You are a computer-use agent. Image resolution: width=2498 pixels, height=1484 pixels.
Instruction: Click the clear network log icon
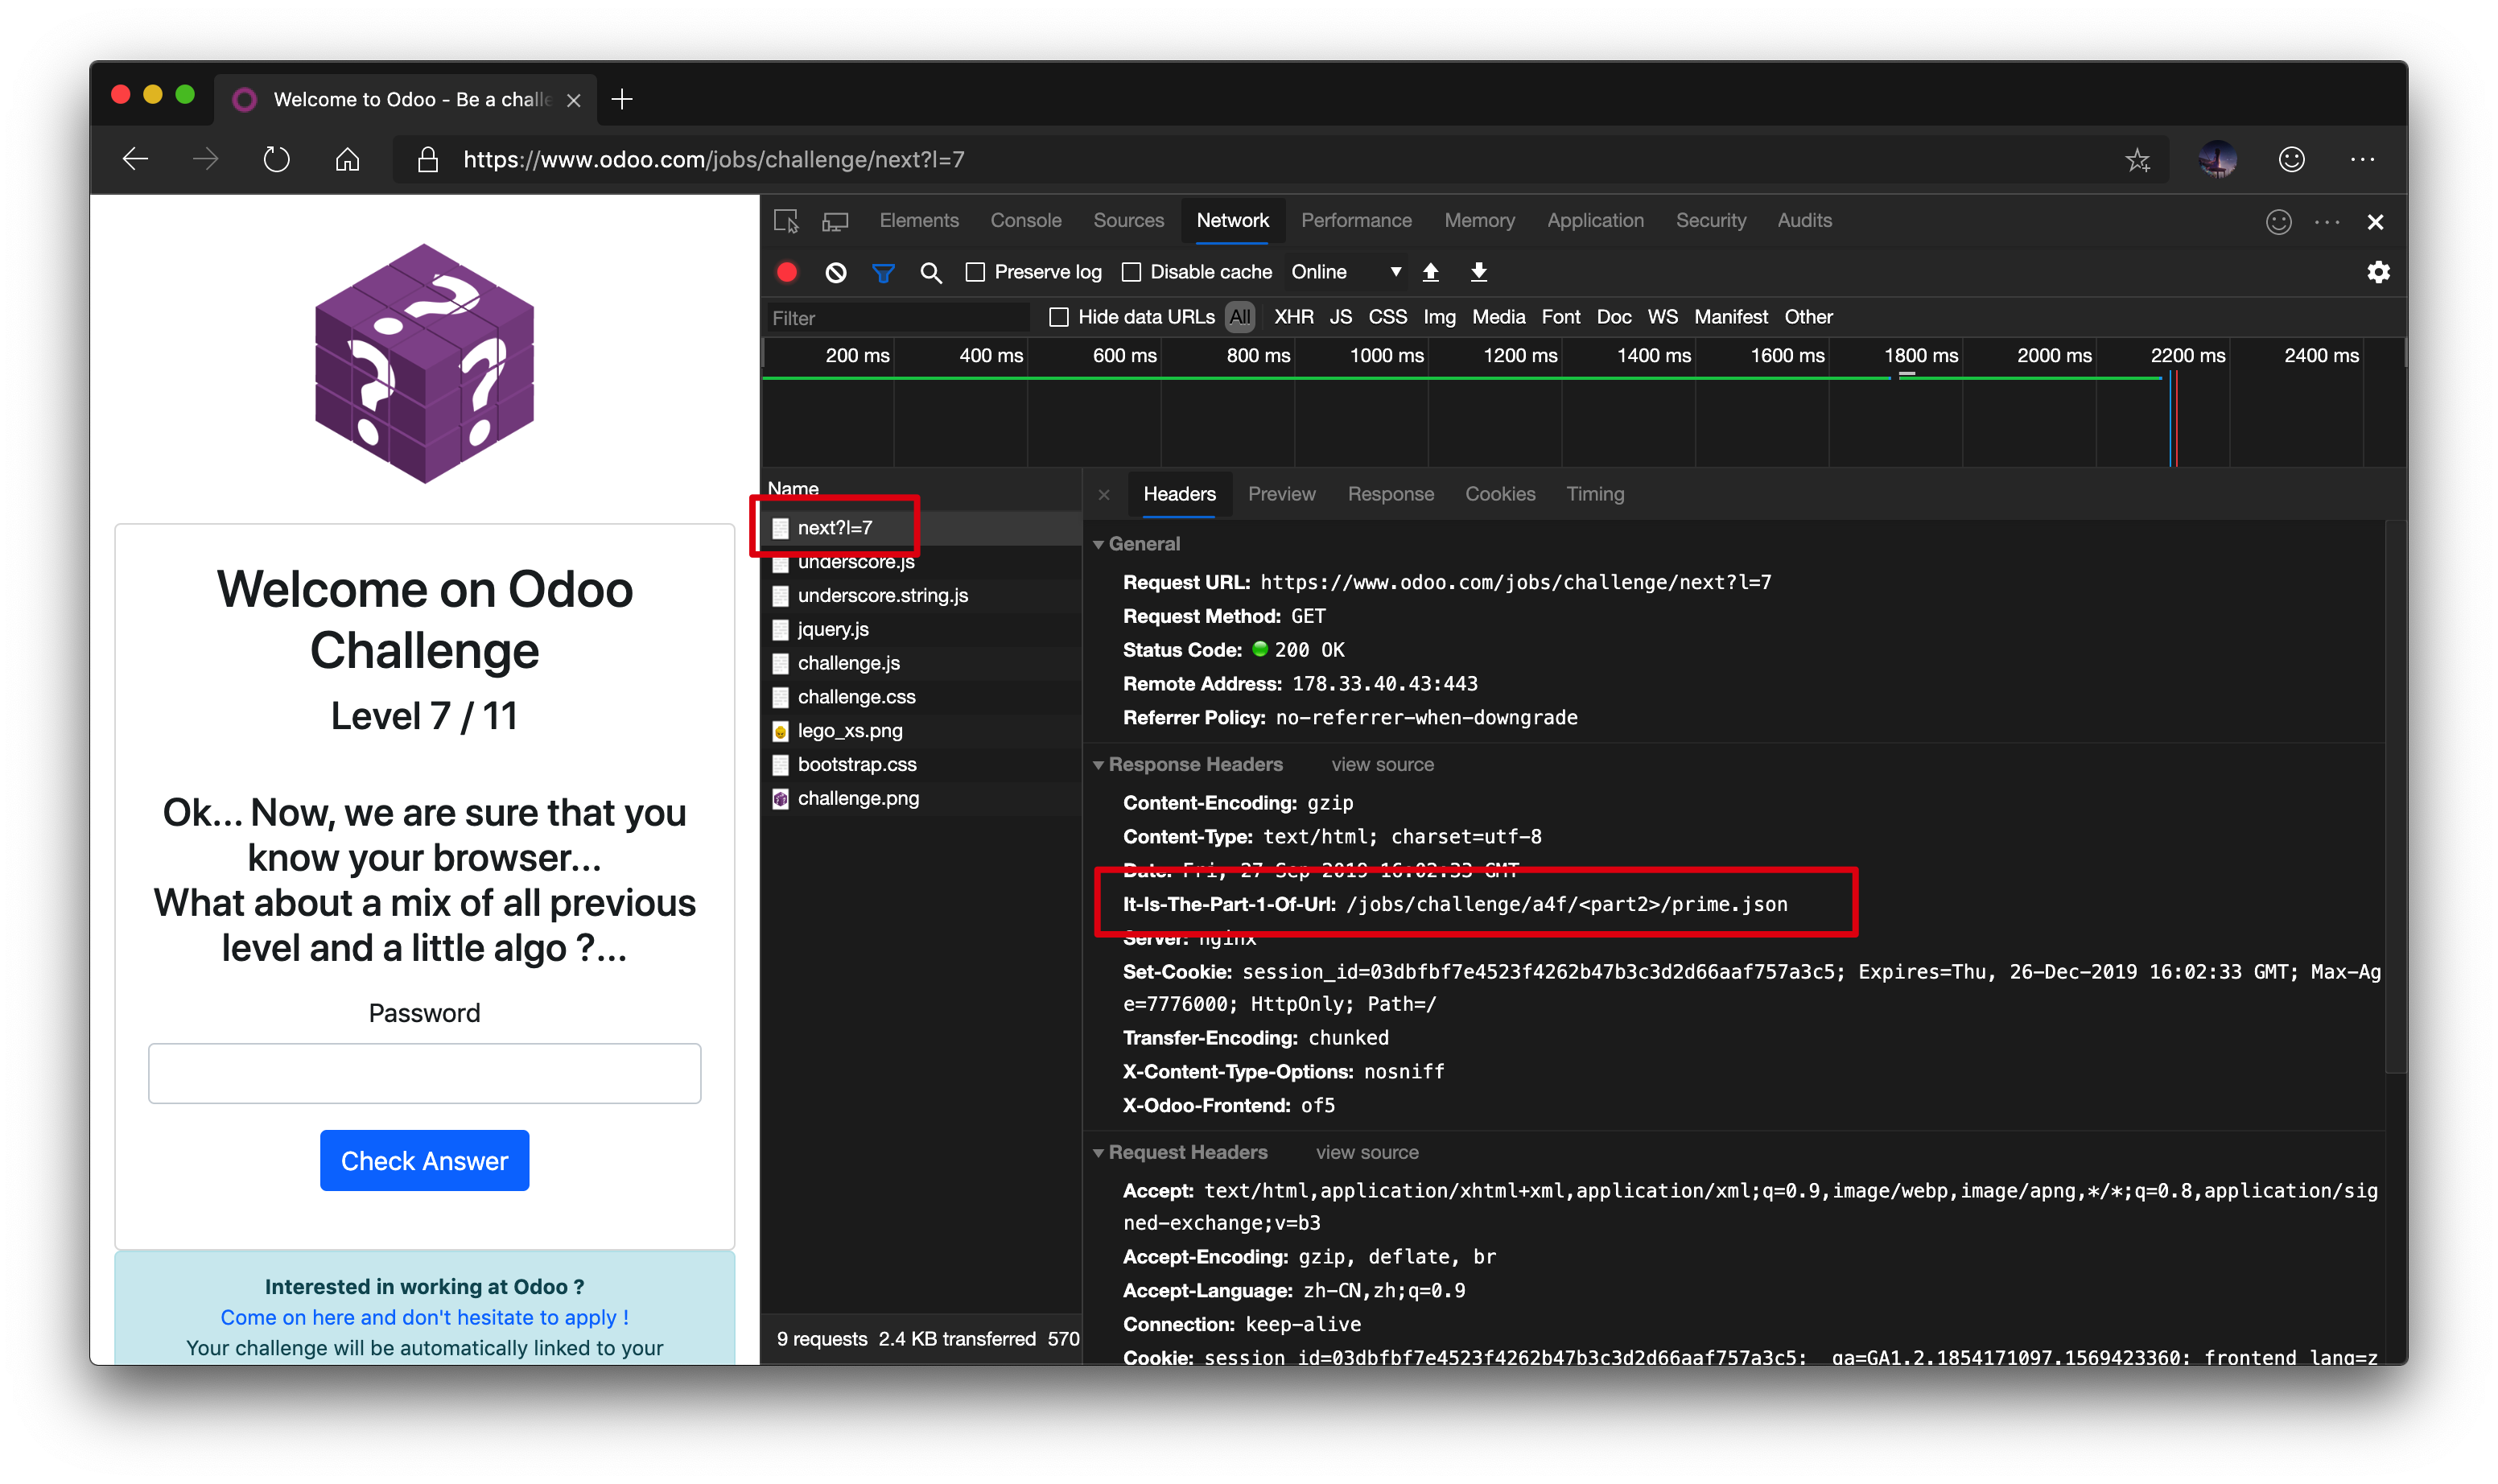click(835, 272)
